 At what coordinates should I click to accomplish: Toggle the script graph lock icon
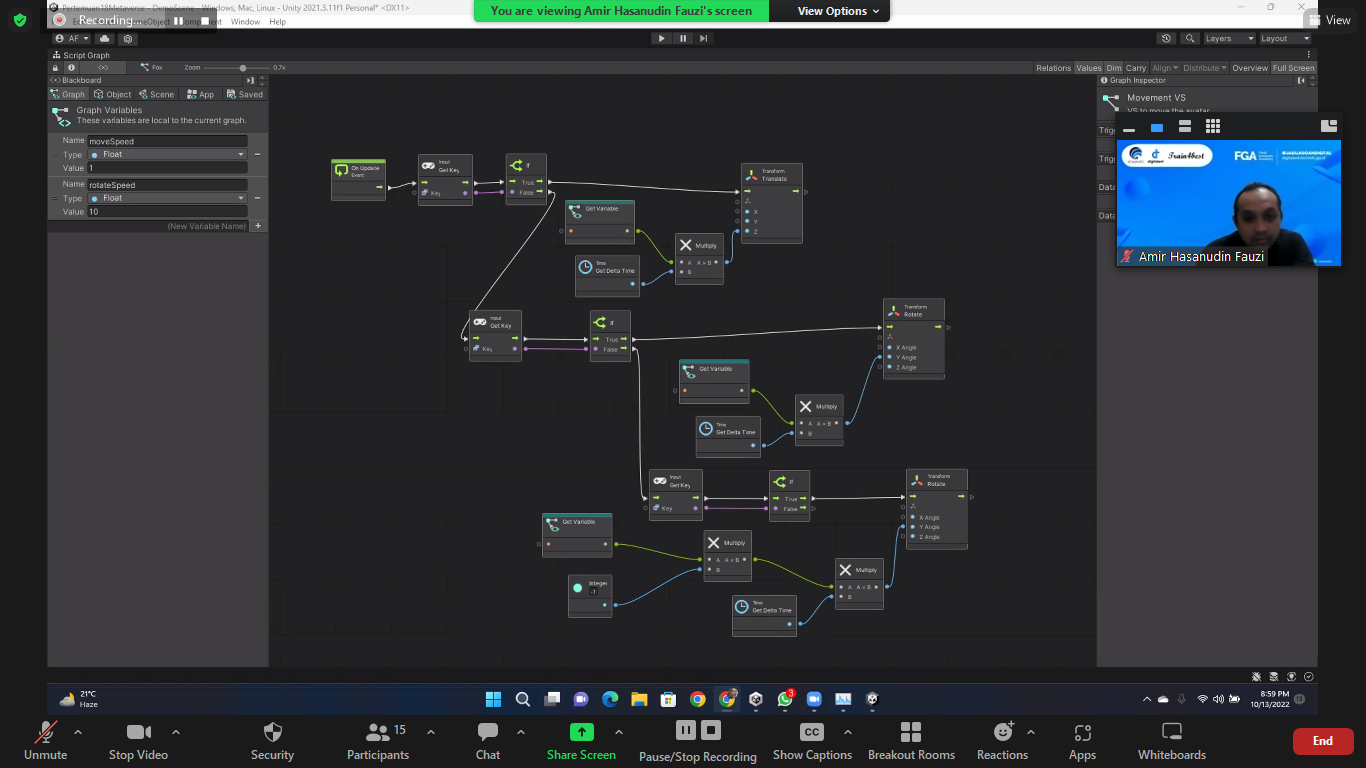[56, 68]
